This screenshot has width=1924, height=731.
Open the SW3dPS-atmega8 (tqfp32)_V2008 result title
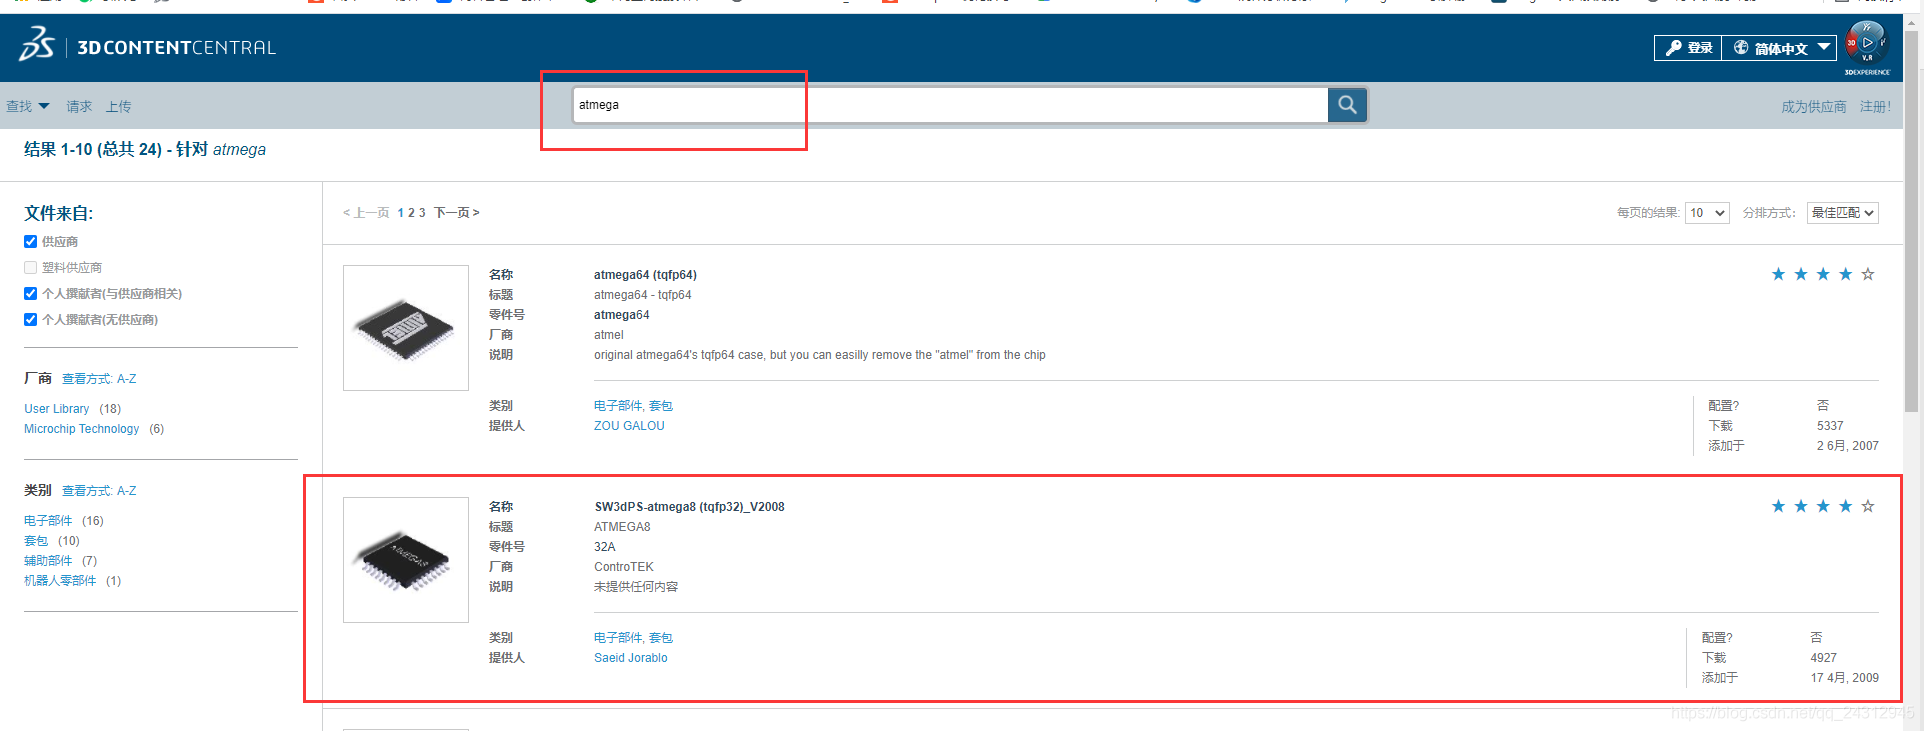(689, 507)
